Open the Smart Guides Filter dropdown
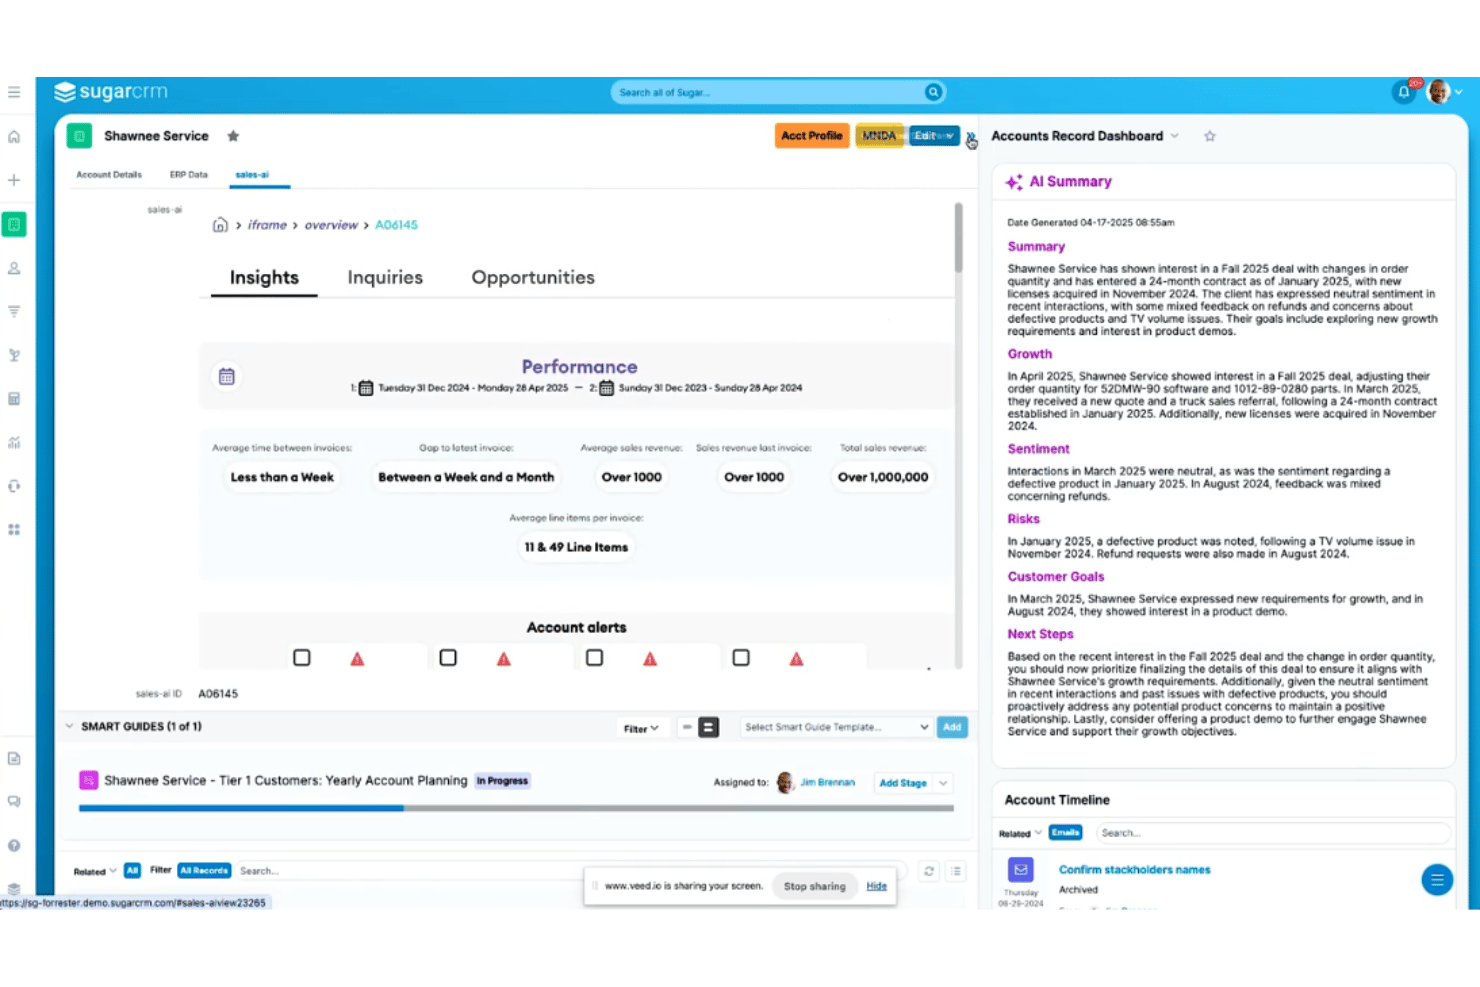 (x=641, y=728)
